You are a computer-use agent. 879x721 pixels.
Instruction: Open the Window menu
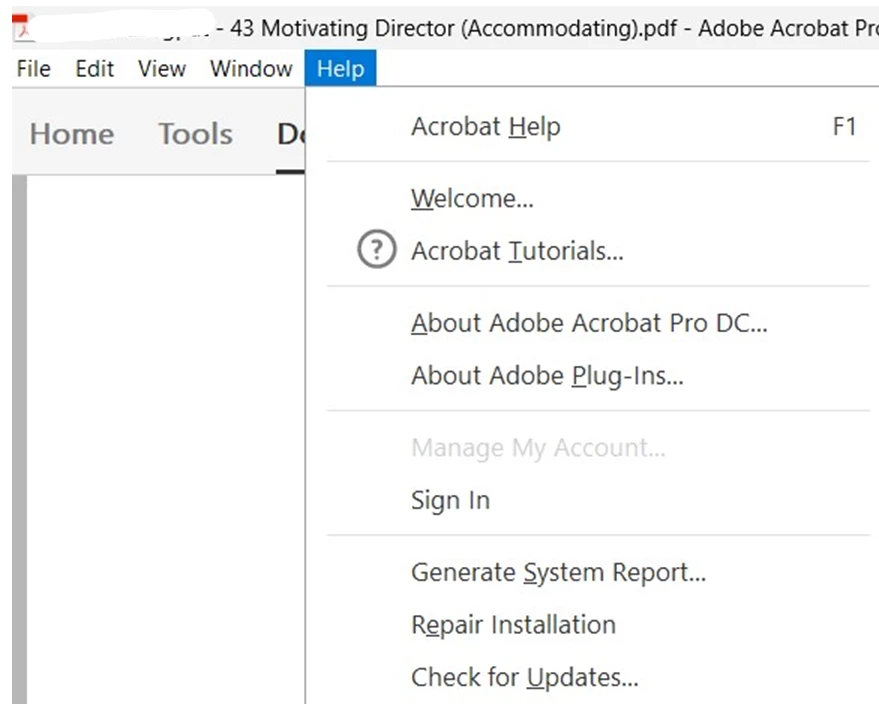251,68
